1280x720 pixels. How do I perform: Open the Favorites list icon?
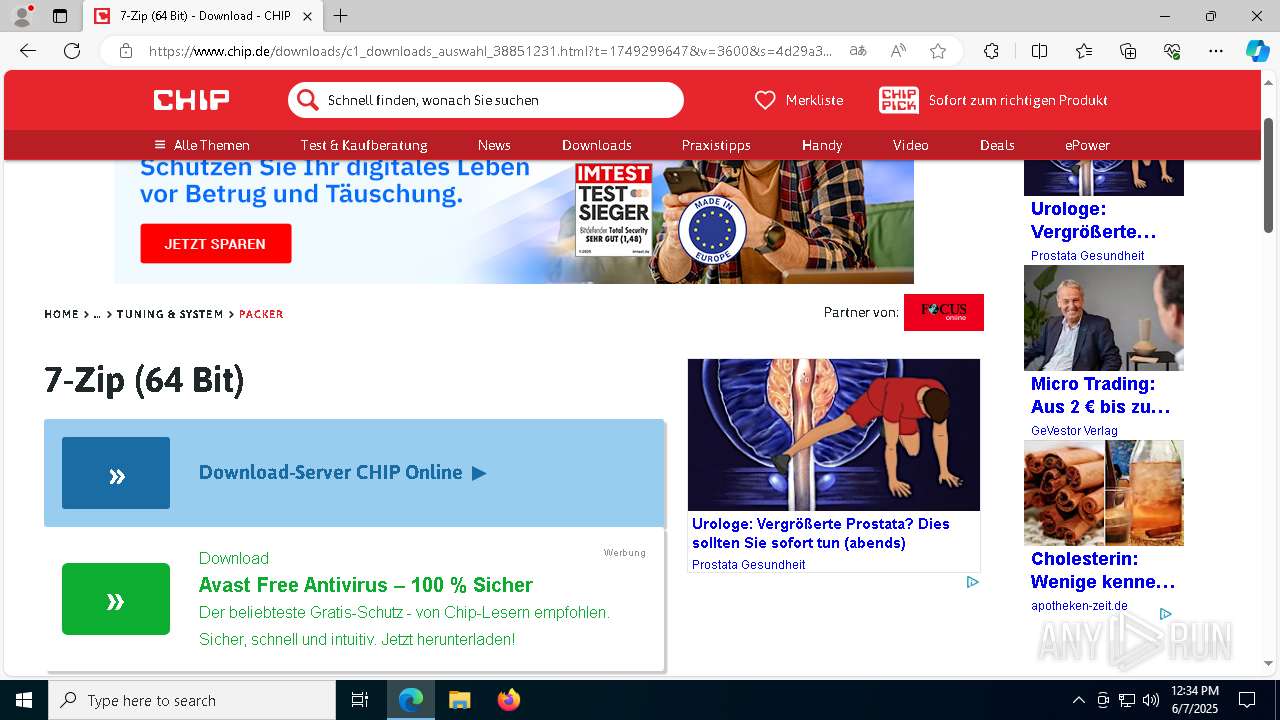click(x=1084, y=51)
